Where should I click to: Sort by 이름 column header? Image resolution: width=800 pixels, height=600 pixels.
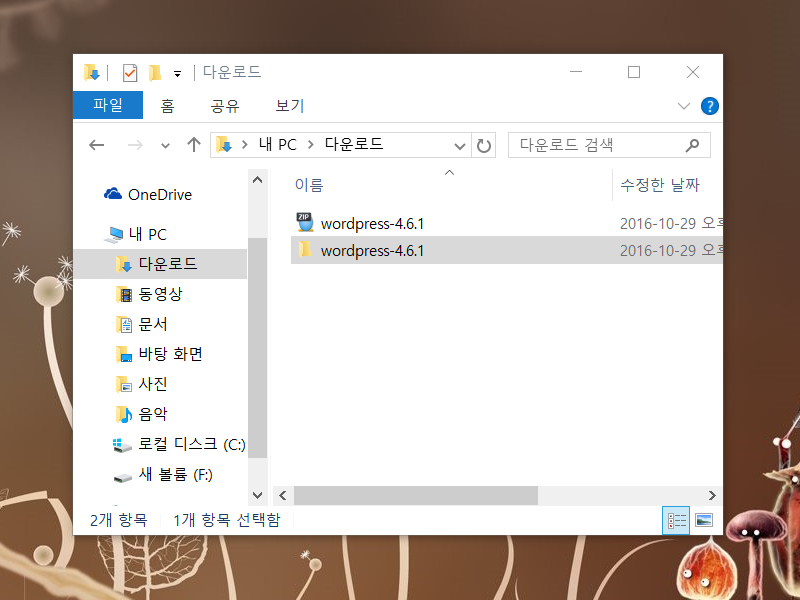[309, 185]
